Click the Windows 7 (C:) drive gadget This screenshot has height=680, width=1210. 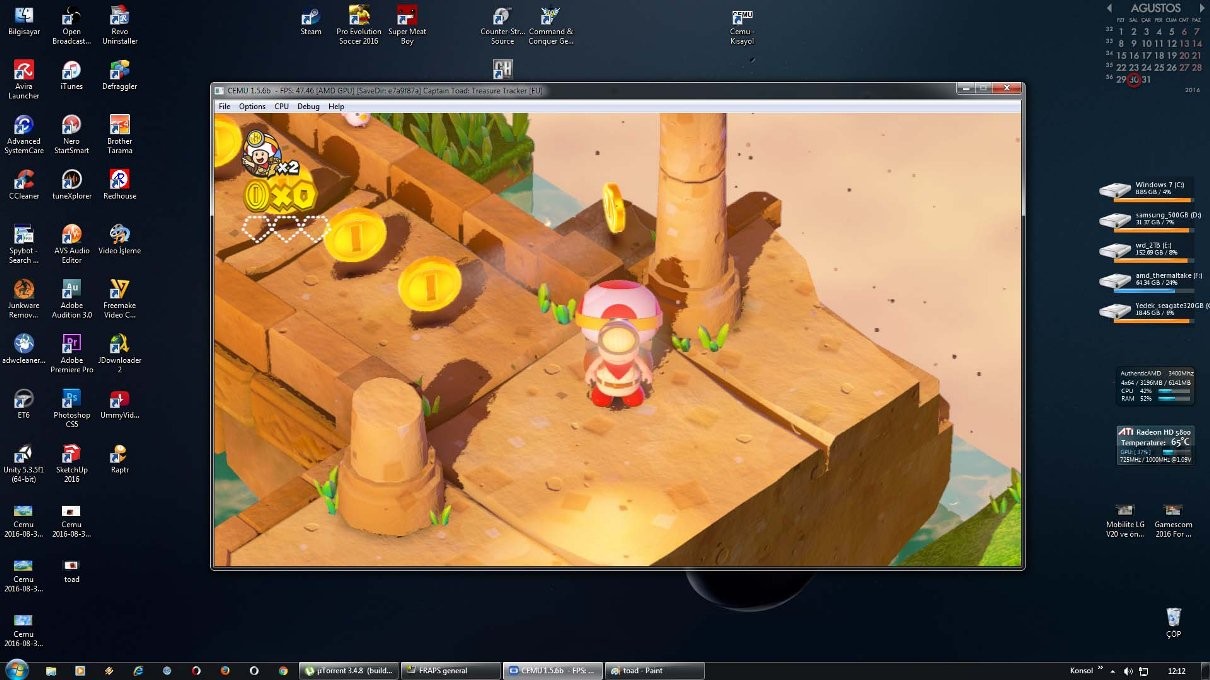pyautogui.click(x=1148, y=190)
